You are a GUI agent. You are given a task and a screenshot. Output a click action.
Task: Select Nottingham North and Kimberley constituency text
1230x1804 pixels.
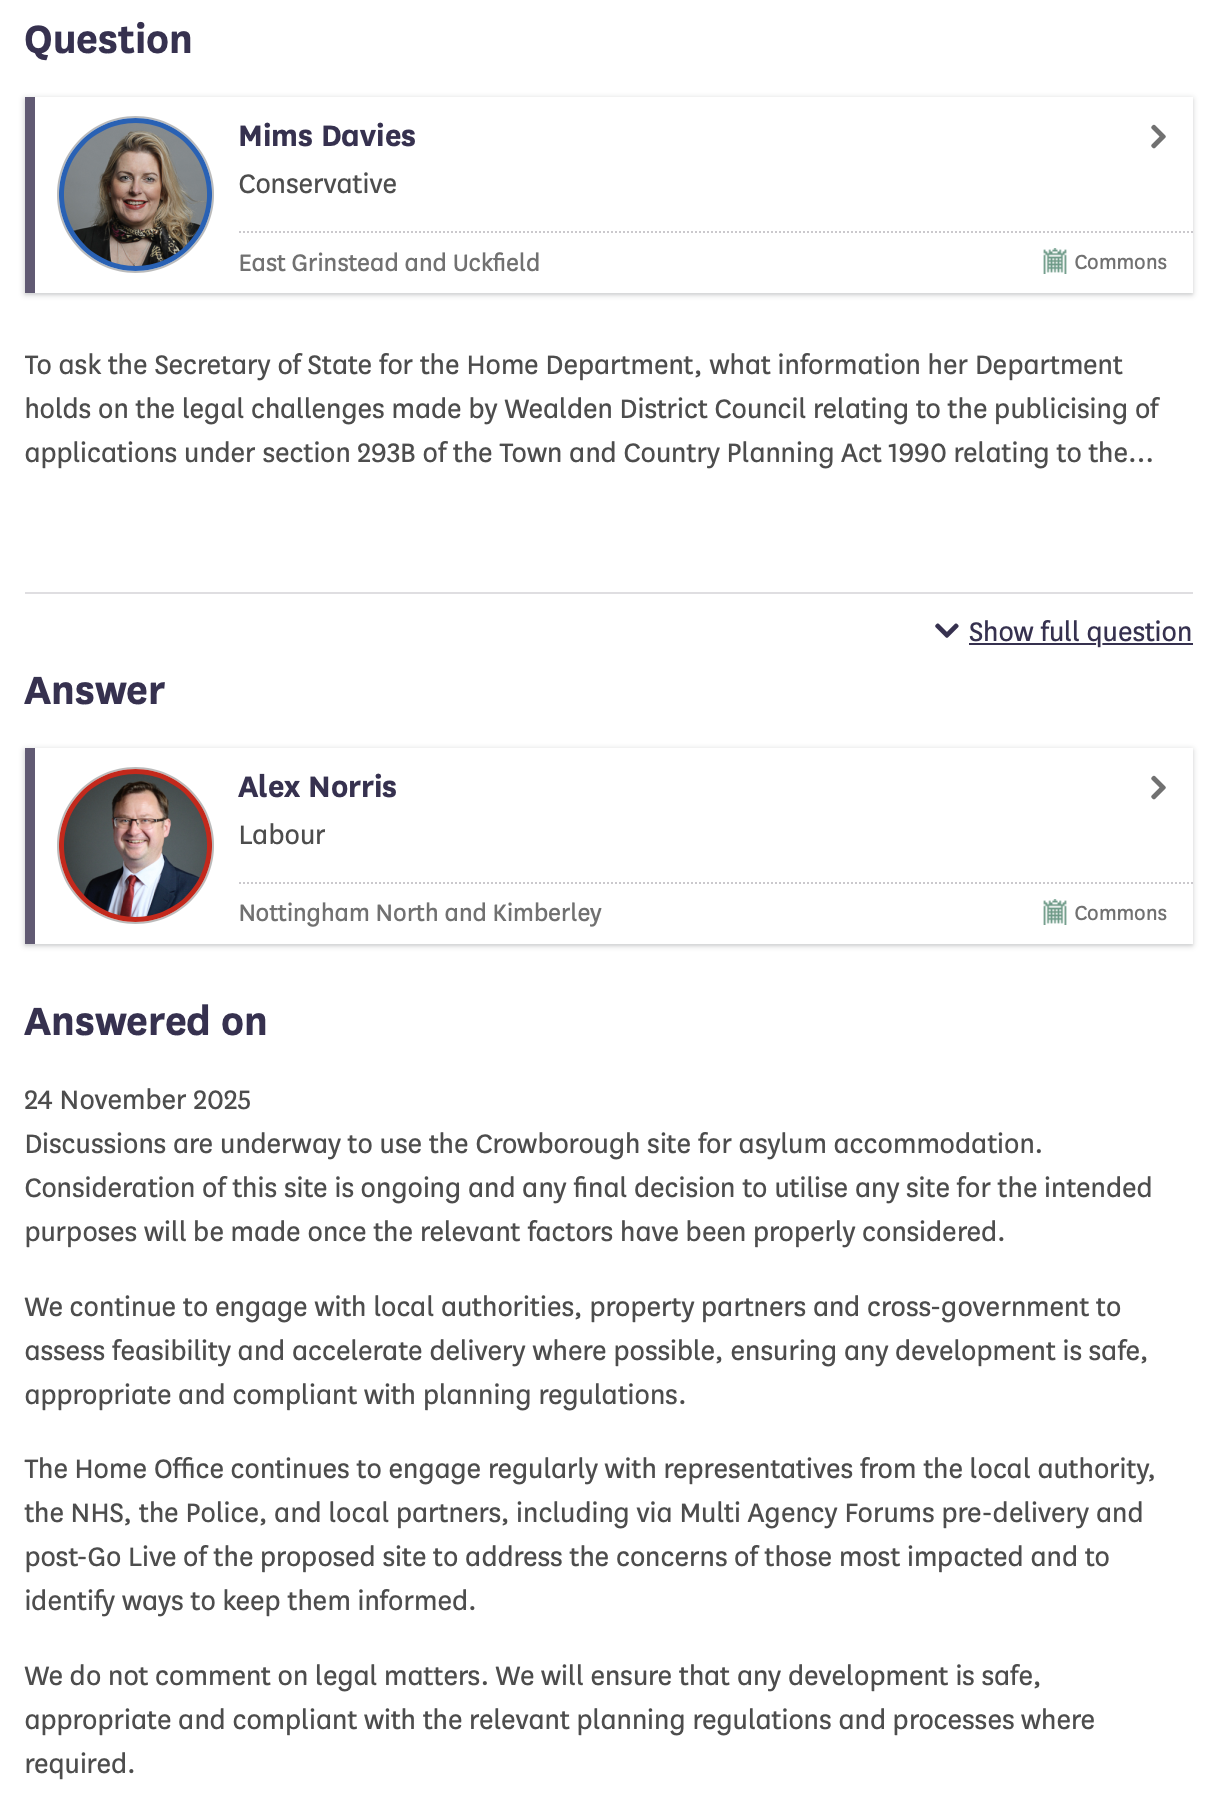click(x=420, y=913)
